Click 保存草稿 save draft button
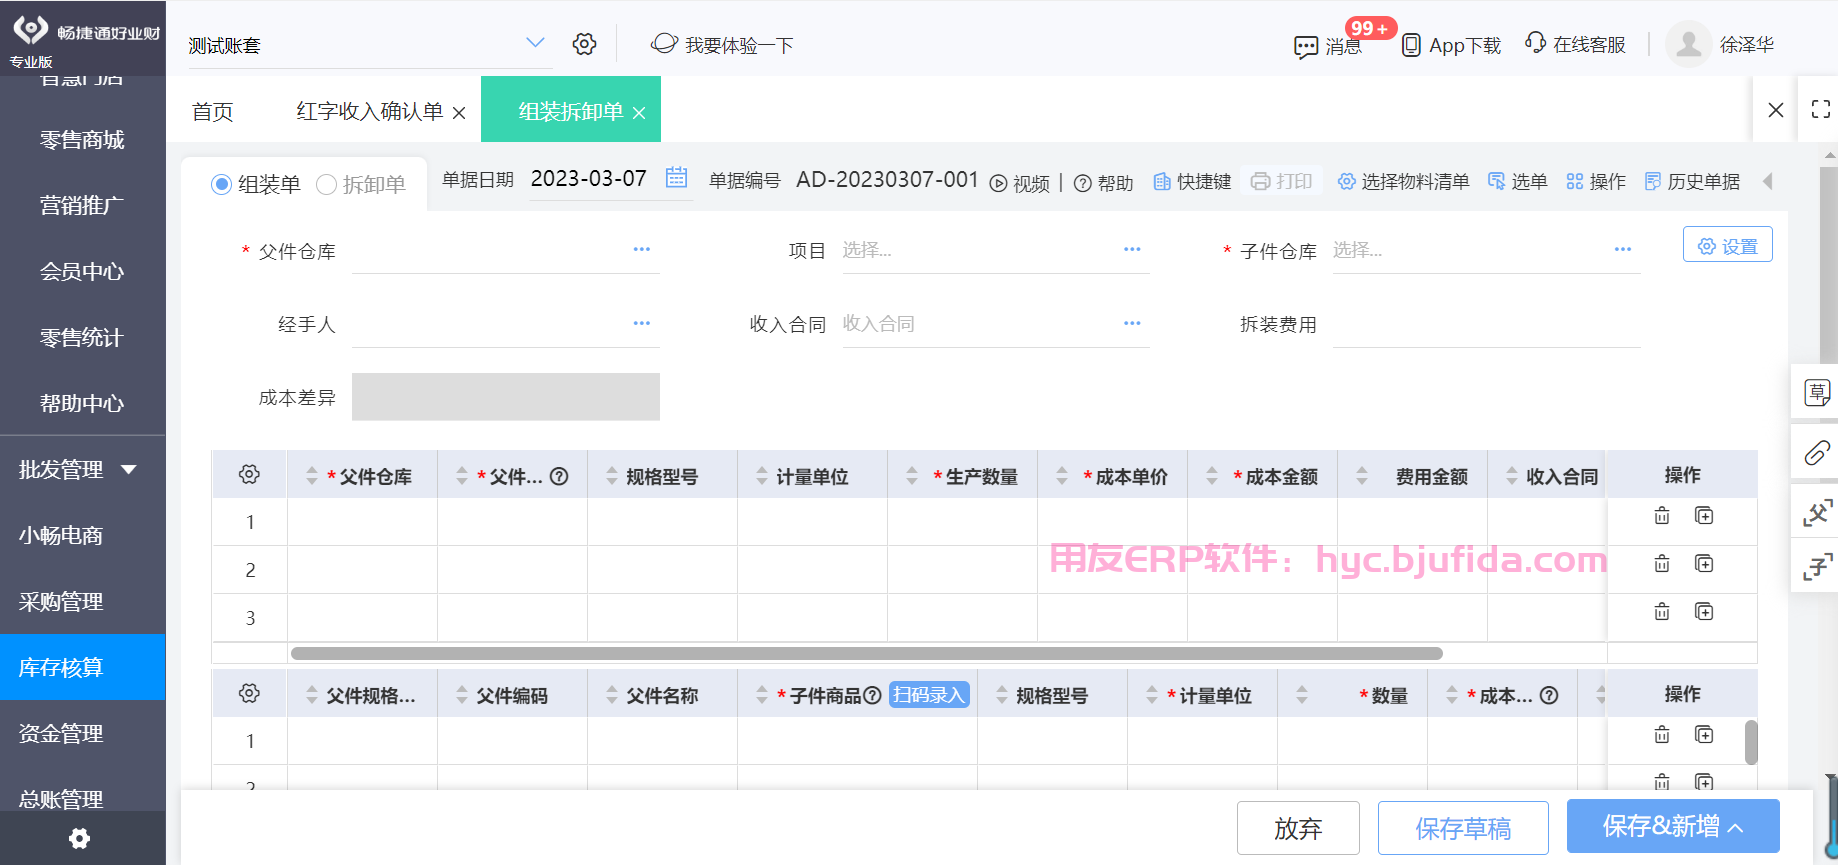 [x=1463, y=828]
